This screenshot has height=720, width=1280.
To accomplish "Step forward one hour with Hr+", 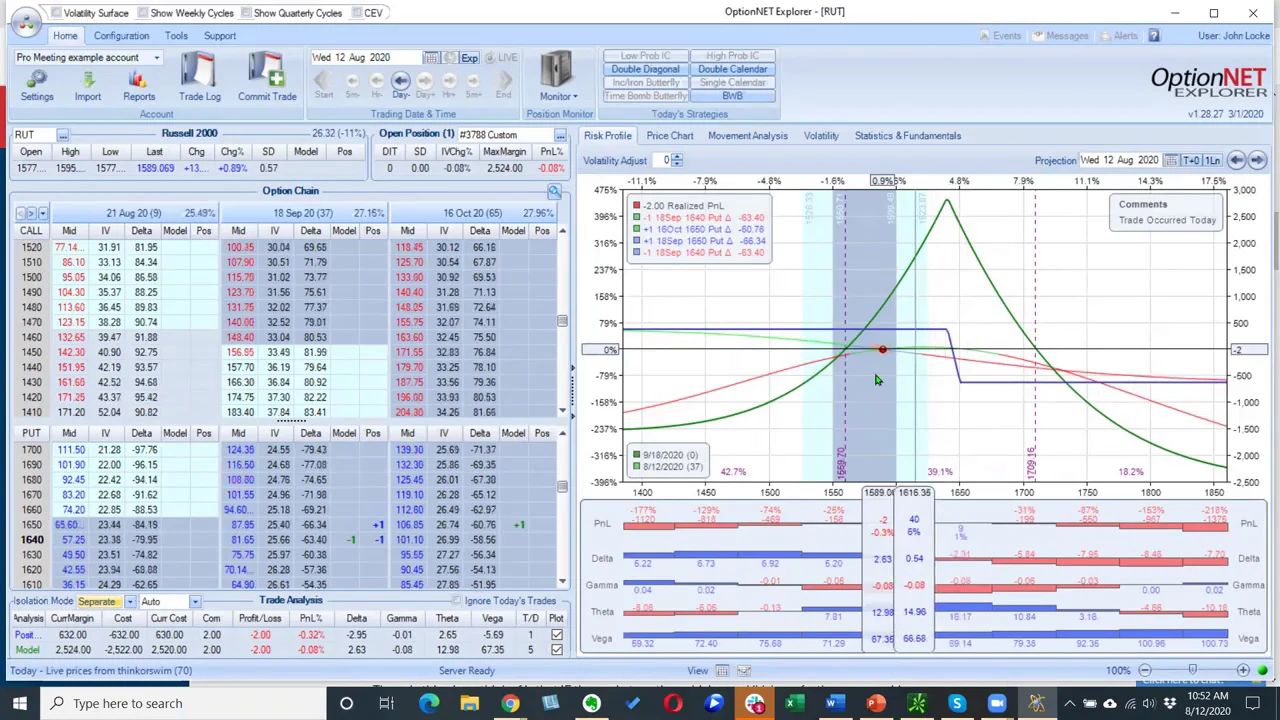I will click(450, 85).
